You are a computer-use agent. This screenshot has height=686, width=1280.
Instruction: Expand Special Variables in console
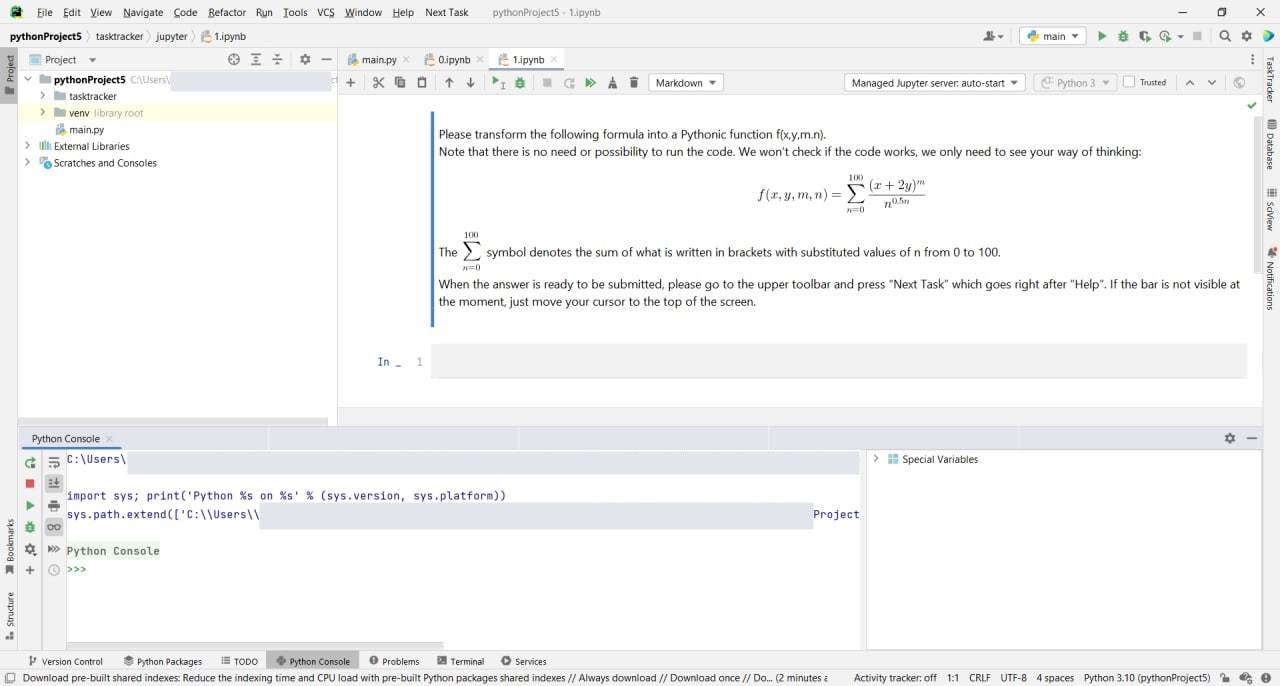click(x=876, y=459)
